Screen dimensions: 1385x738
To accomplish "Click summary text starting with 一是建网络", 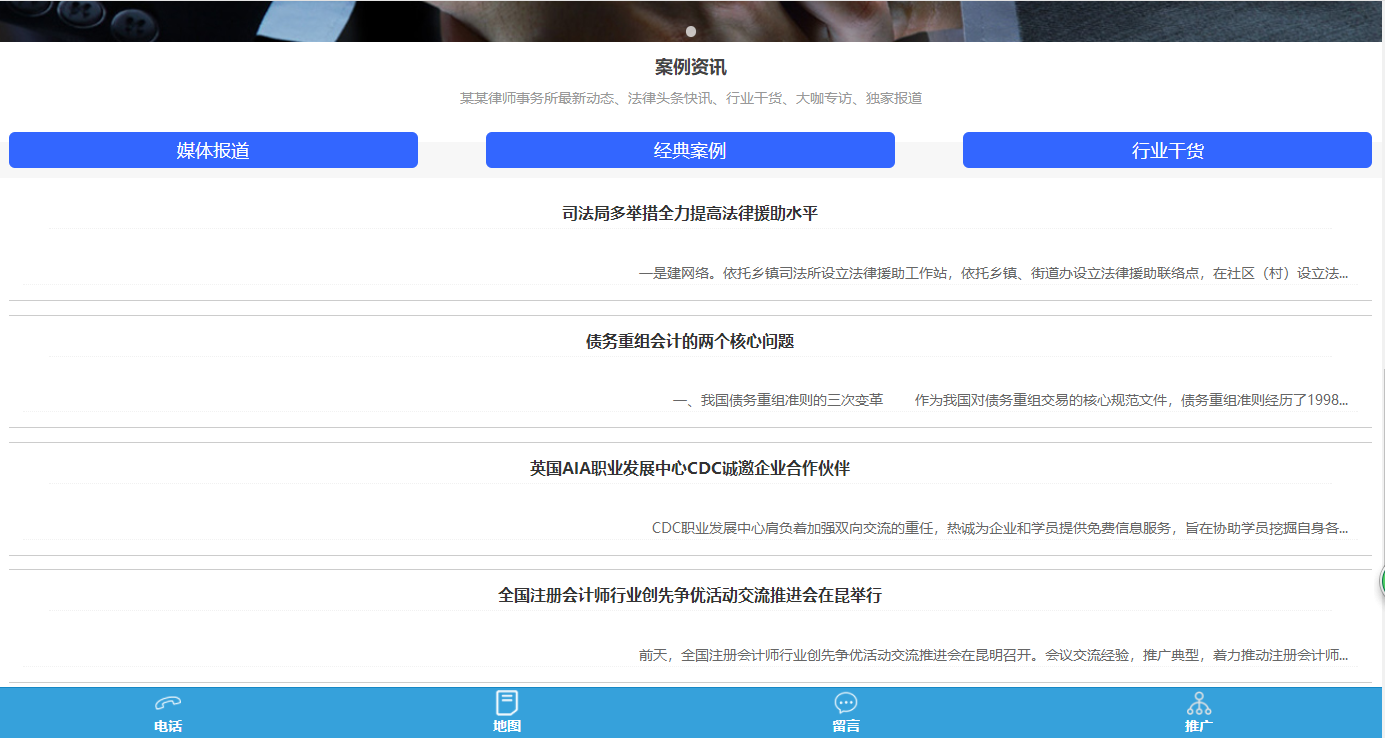I will tap(993, 273).
